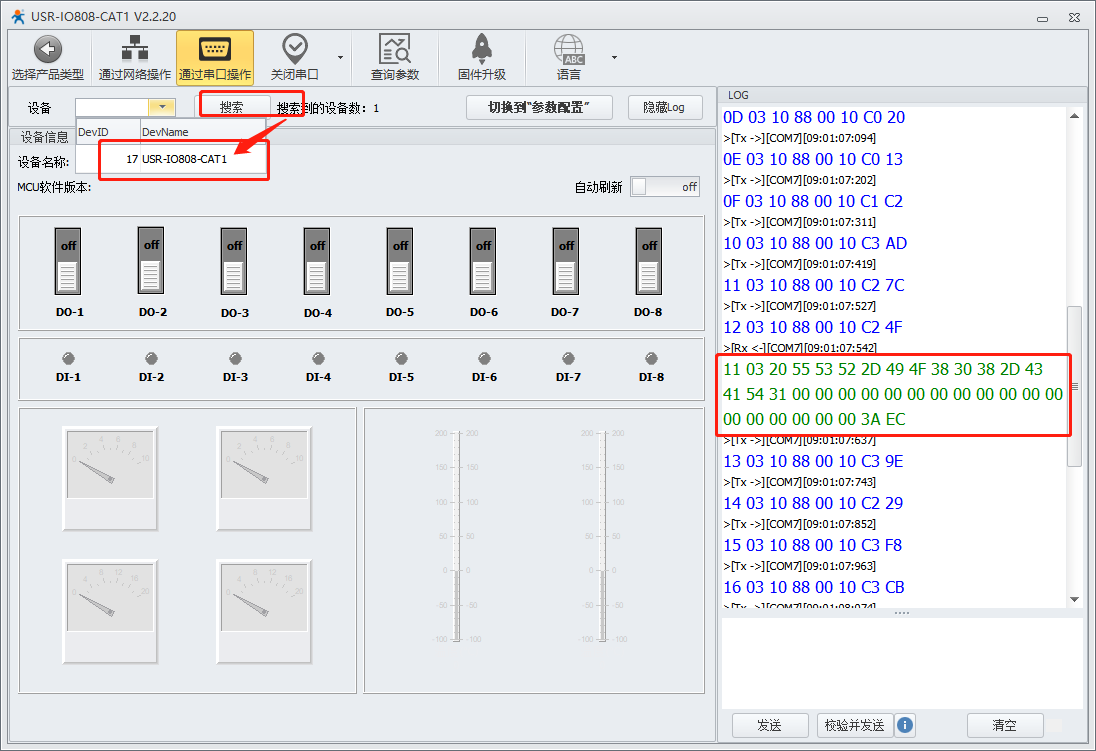
Task: Open the 语言 dropdown arrow
Action: tap(614, 57)
